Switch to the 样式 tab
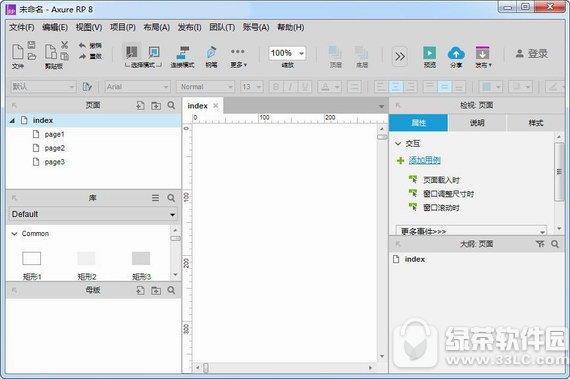Image resolution: width=570 pixels, height=379 pixels. coord(535,123)
